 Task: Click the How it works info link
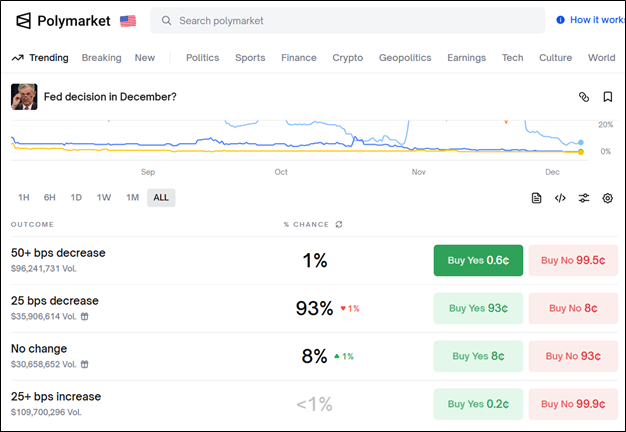[x=596, y=20]
